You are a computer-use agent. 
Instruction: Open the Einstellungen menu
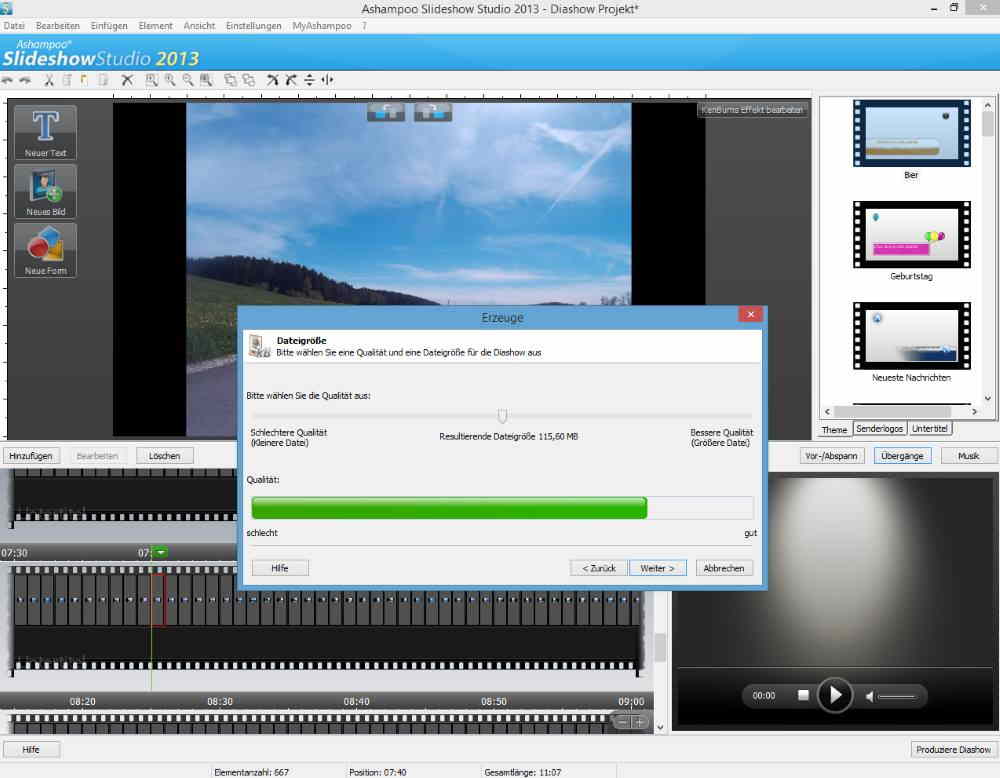(x=253, y=25)
